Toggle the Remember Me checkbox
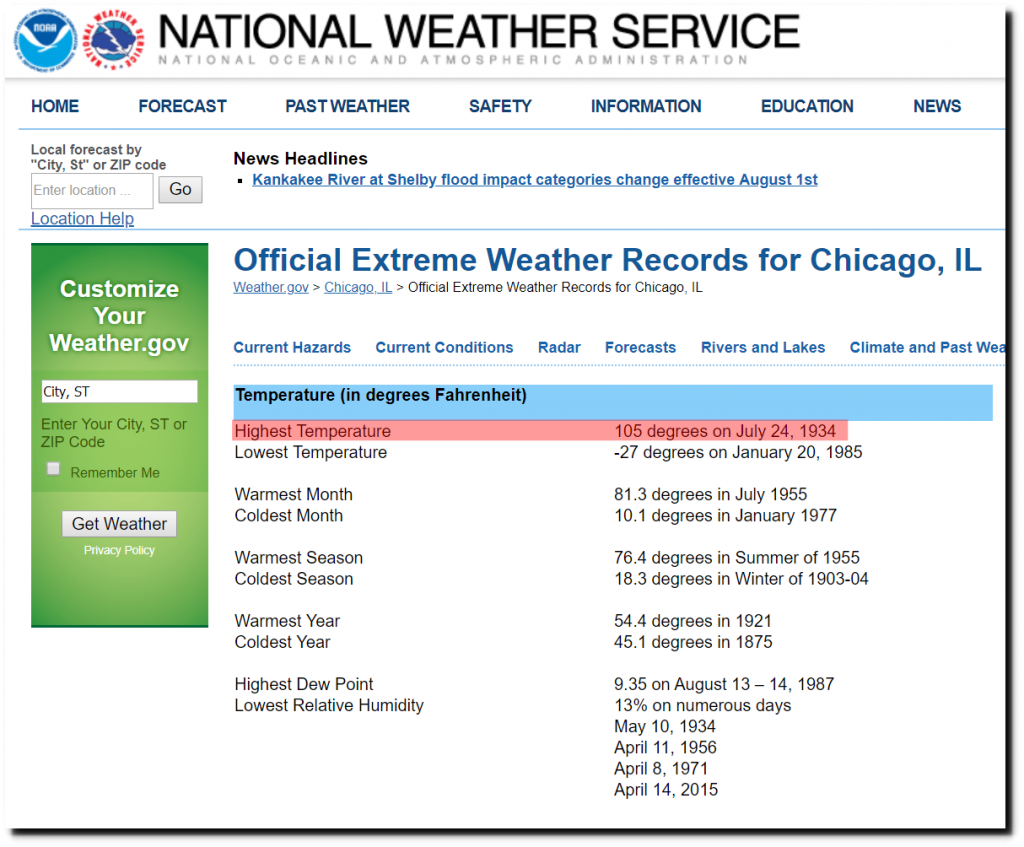Image resolution: width=1024 pixels, height=847 pixels. tap(54, 469)
